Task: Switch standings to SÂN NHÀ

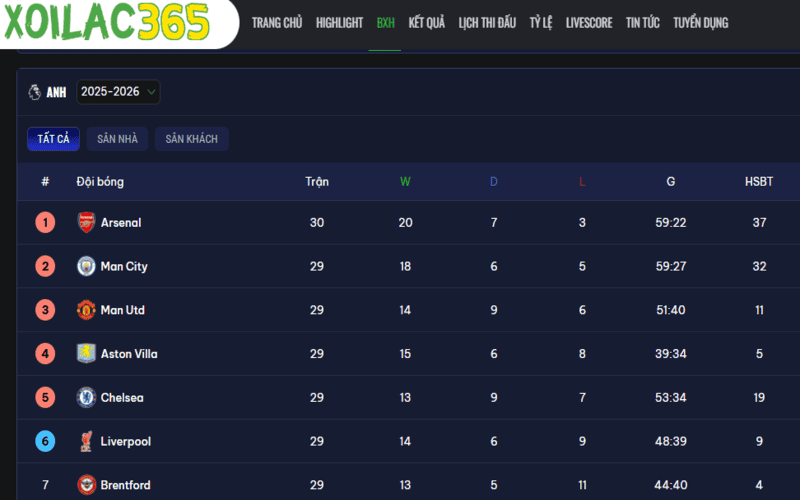Action: [x=117, y=139]
